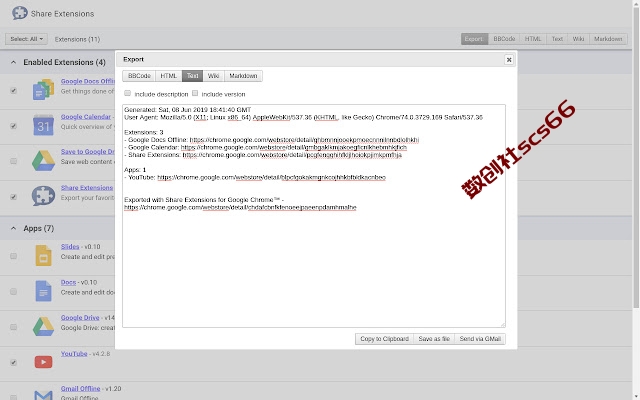Open the YouTube app link
640x400 pixels.
tap(74, 353)
